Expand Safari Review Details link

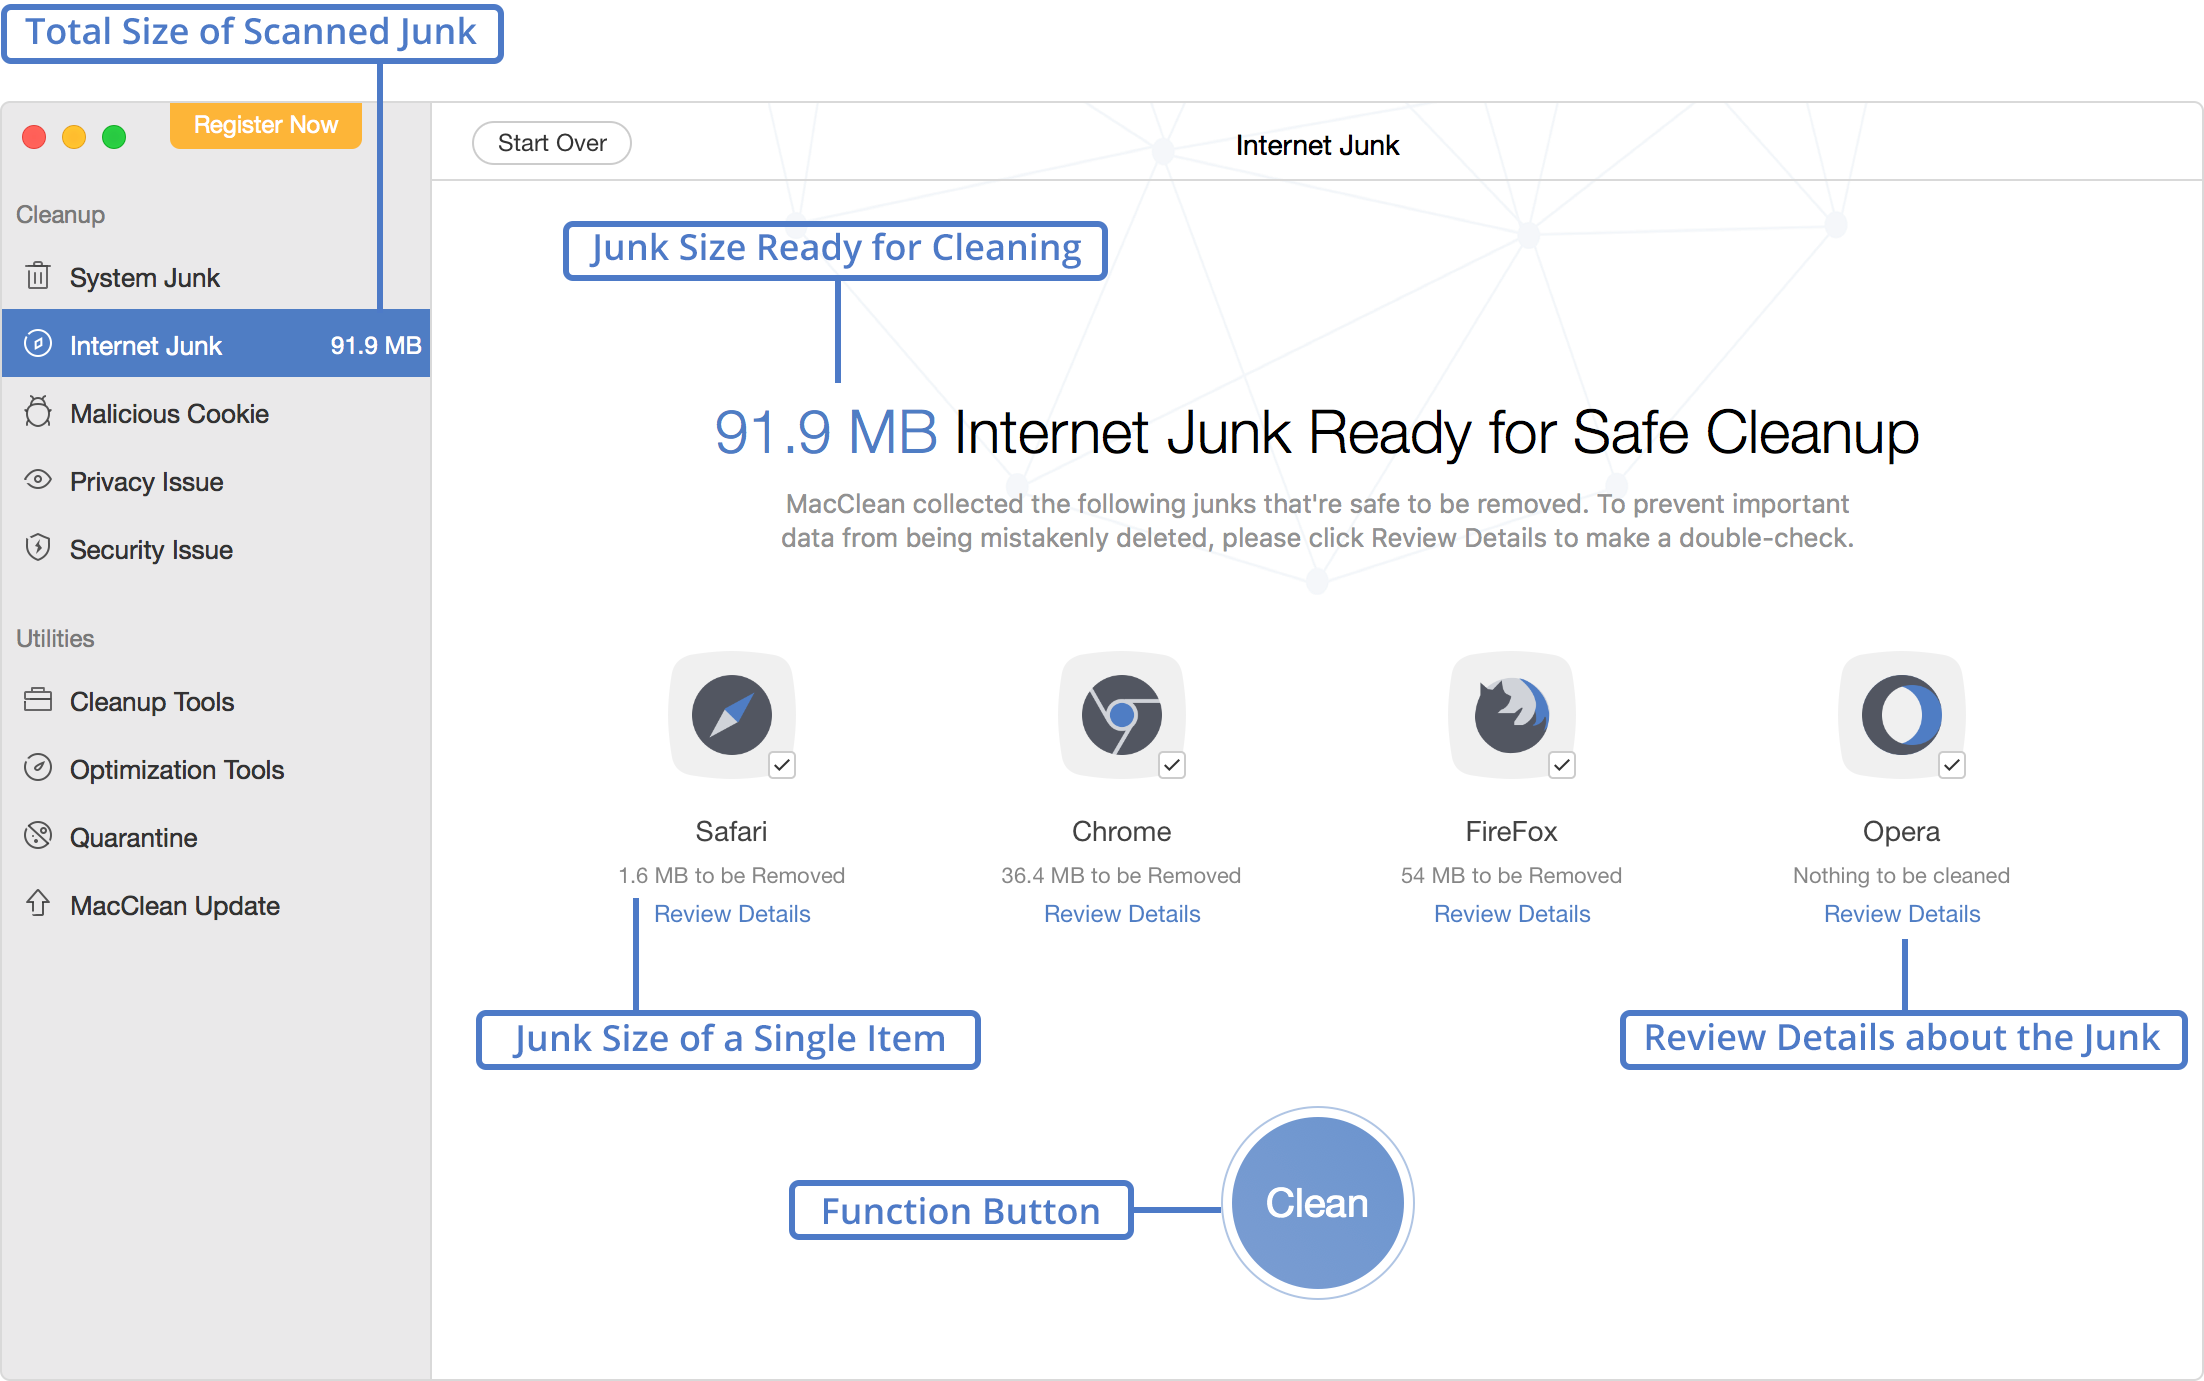click(730, 913)
